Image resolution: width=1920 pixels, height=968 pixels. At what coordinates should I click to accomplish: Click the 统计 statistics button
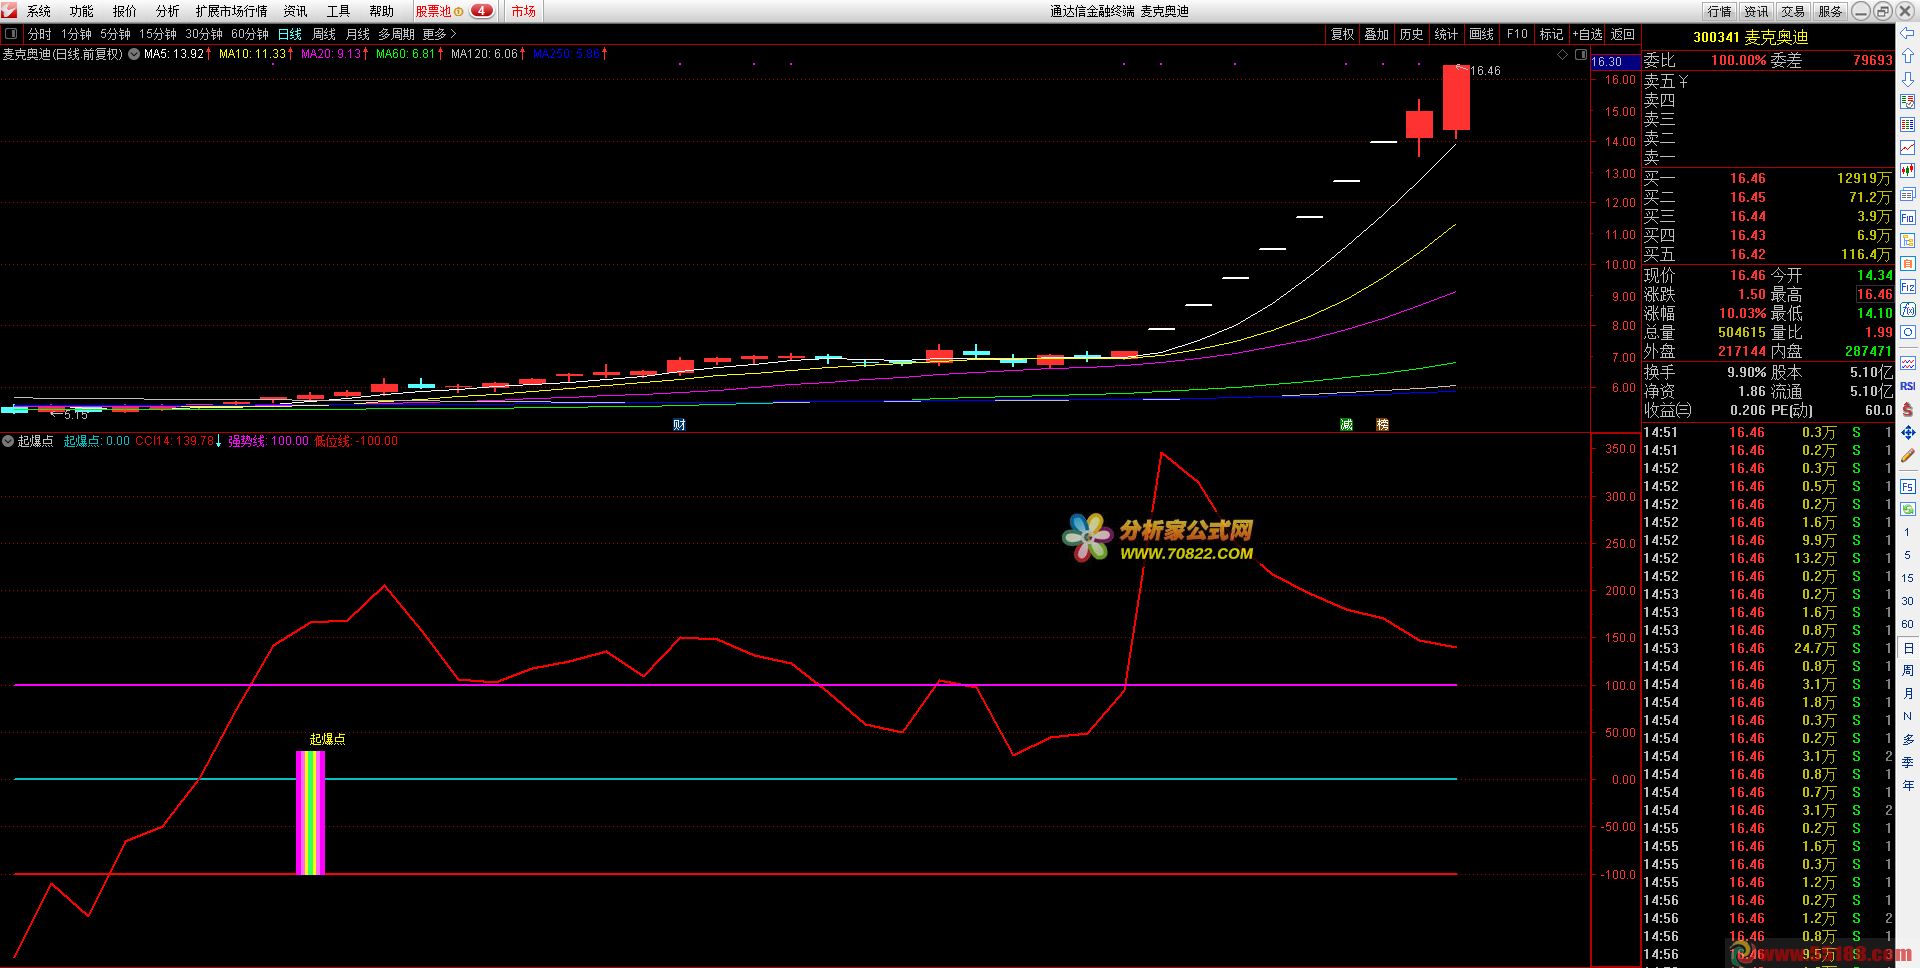[x=1446, y=34]
